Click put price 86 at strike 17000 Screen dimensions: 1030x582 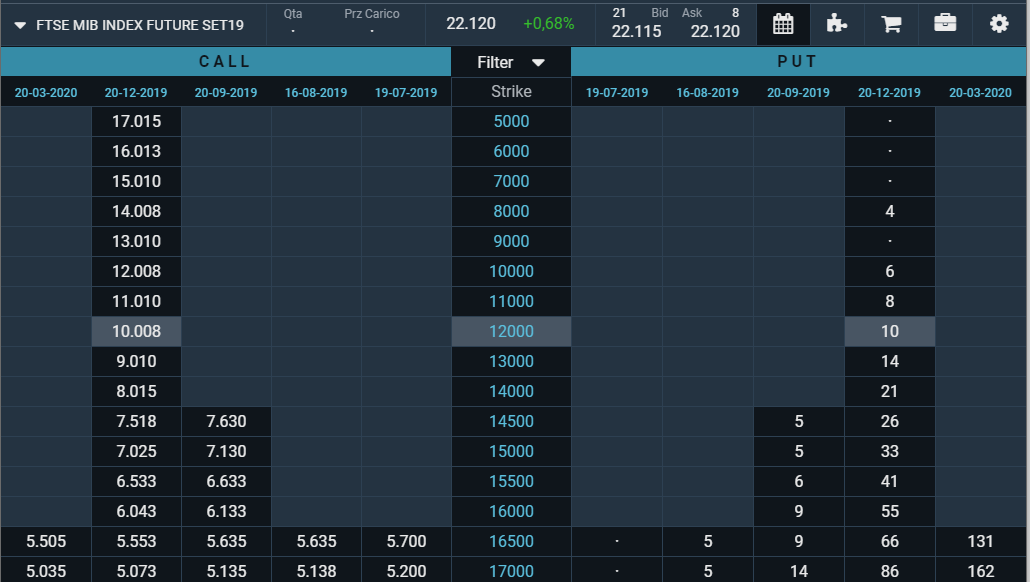pyautogui.click(x=889, y=571)
